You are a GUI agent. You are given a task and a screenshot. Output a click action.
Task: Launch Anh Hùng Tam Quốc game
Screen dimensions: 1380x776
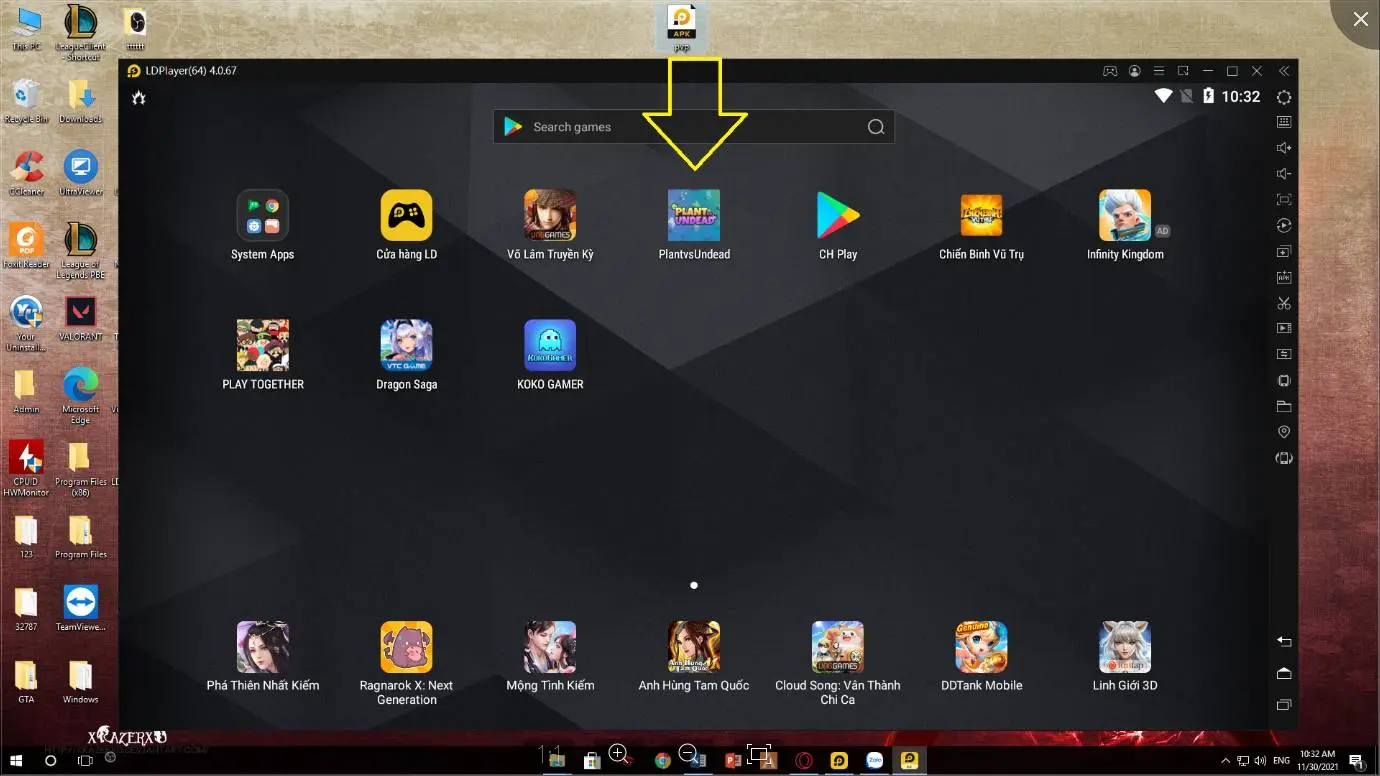(x=694, y=656)
